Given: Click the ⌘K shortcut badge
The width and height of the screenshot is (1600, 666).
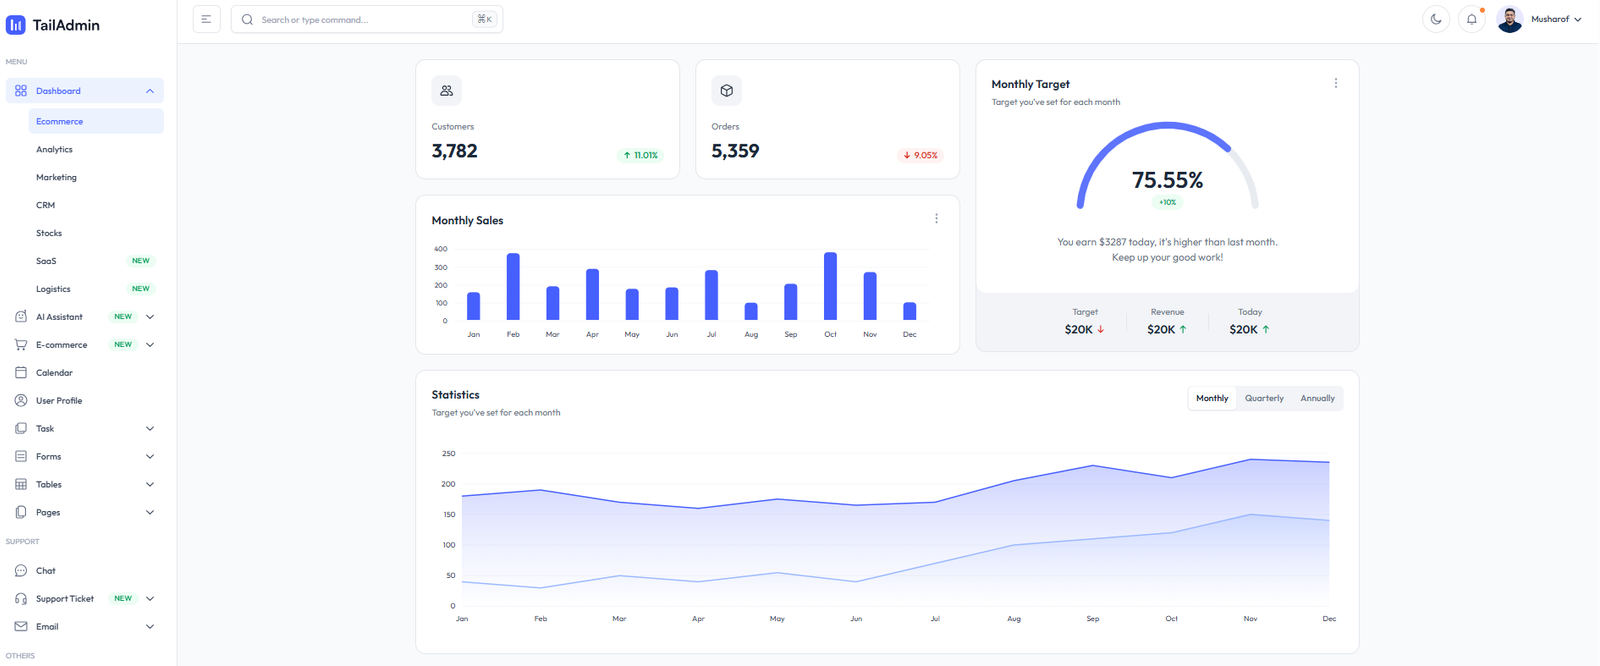Looking at the screenshot, I should (x=484, y=19).
